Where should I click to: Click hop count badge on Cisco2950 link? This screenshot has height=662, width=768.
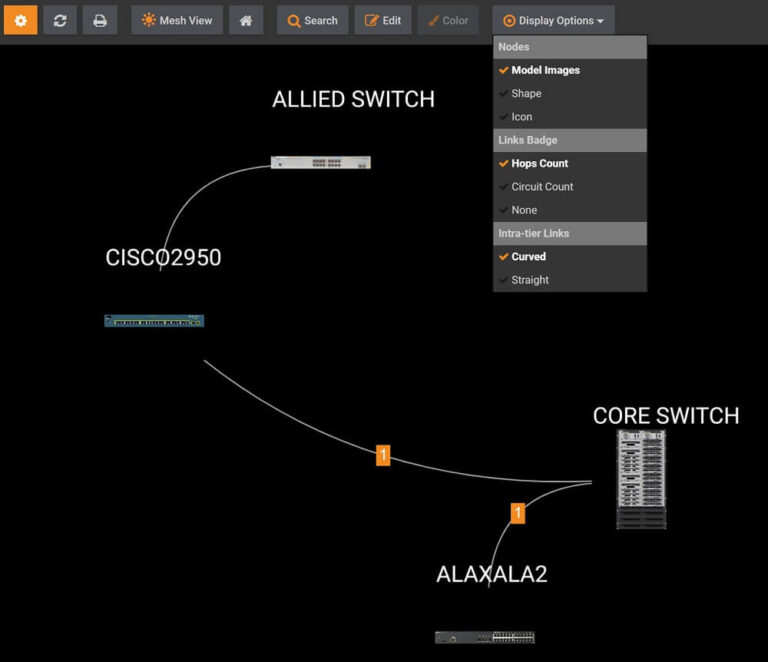(x=383, y=455)
